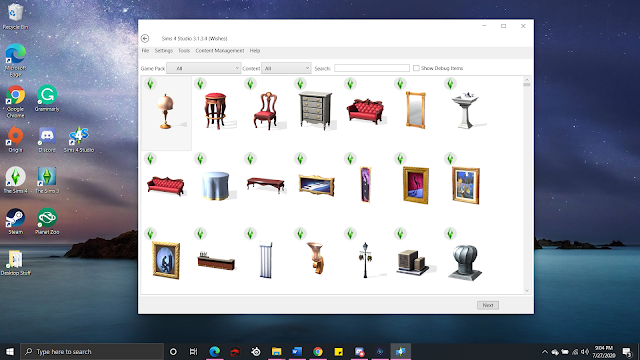Open the Help menu
Image resolution: width=640 pixels, height=360 pixels.
pyautogui.click(x=255, y=51)
